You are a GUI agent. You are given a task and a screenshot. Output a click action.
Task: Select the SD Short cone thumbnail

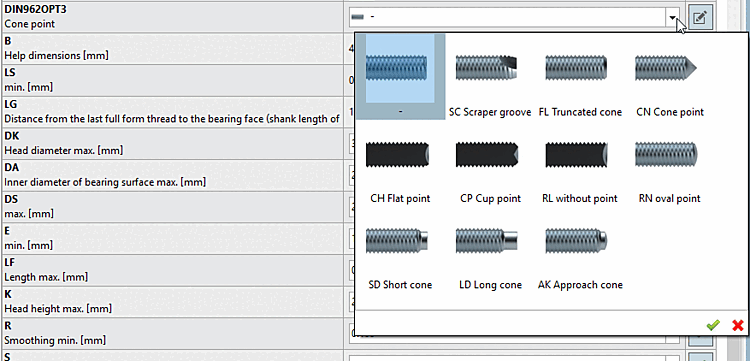coord(397,241)
